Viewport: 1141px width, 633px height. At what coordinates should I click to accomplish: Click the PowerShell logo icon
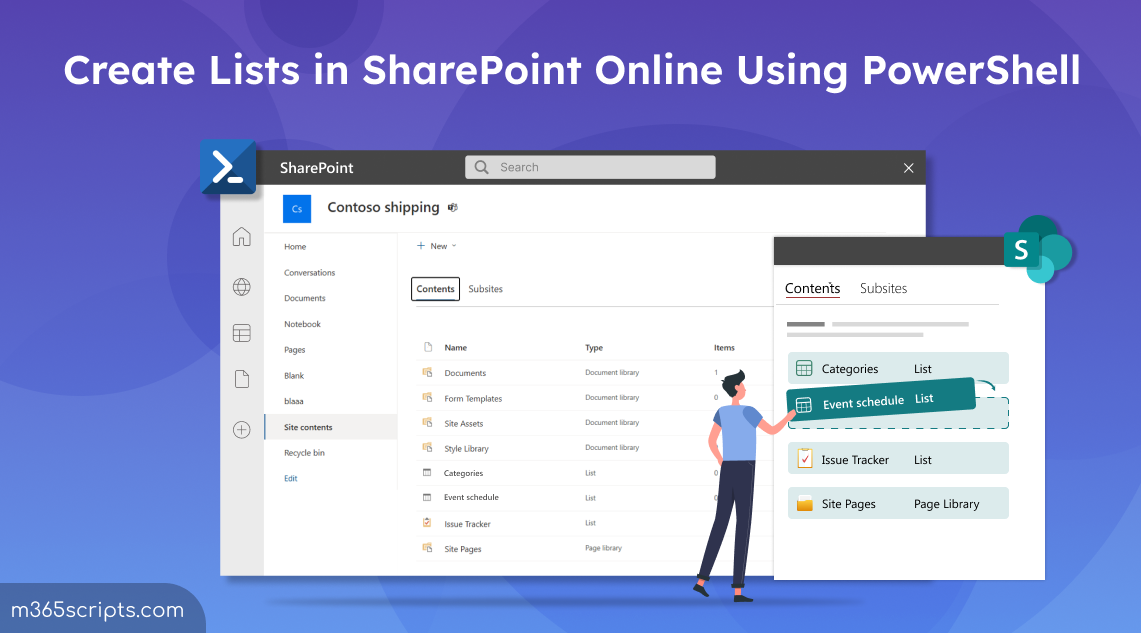228,167
